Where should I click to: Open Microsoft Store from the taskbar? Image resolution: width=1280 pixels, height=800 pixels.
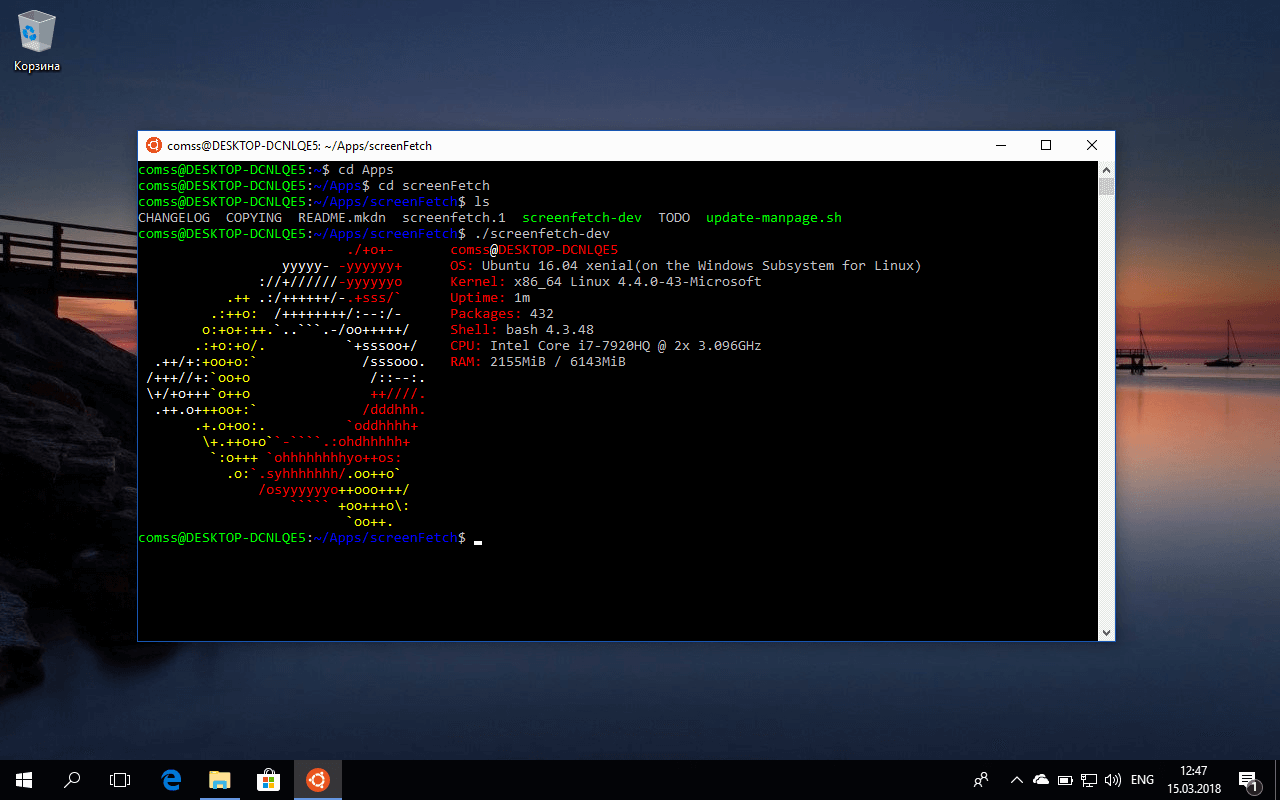[x=269, y=779]
